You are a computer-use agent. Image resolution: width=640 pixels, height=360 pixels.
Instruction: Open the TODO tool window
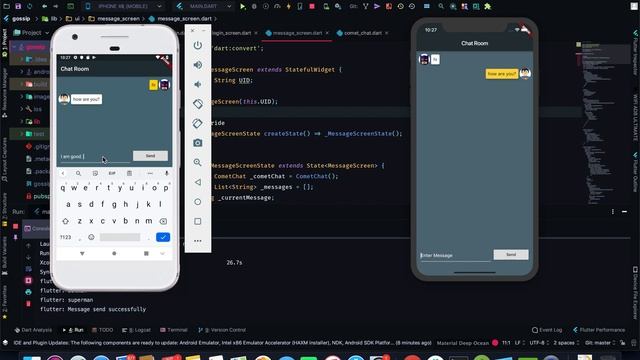(x=102, y=330)
